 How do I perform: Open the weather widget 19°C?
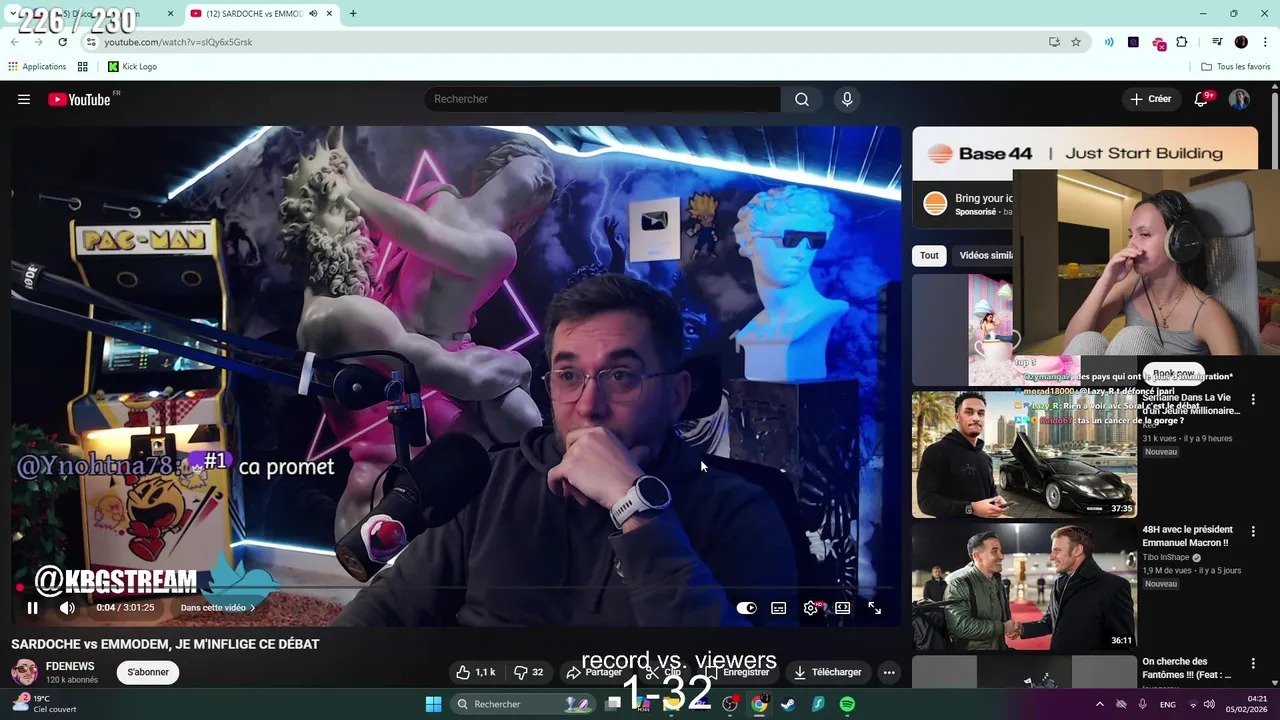(x=43, y=704)
